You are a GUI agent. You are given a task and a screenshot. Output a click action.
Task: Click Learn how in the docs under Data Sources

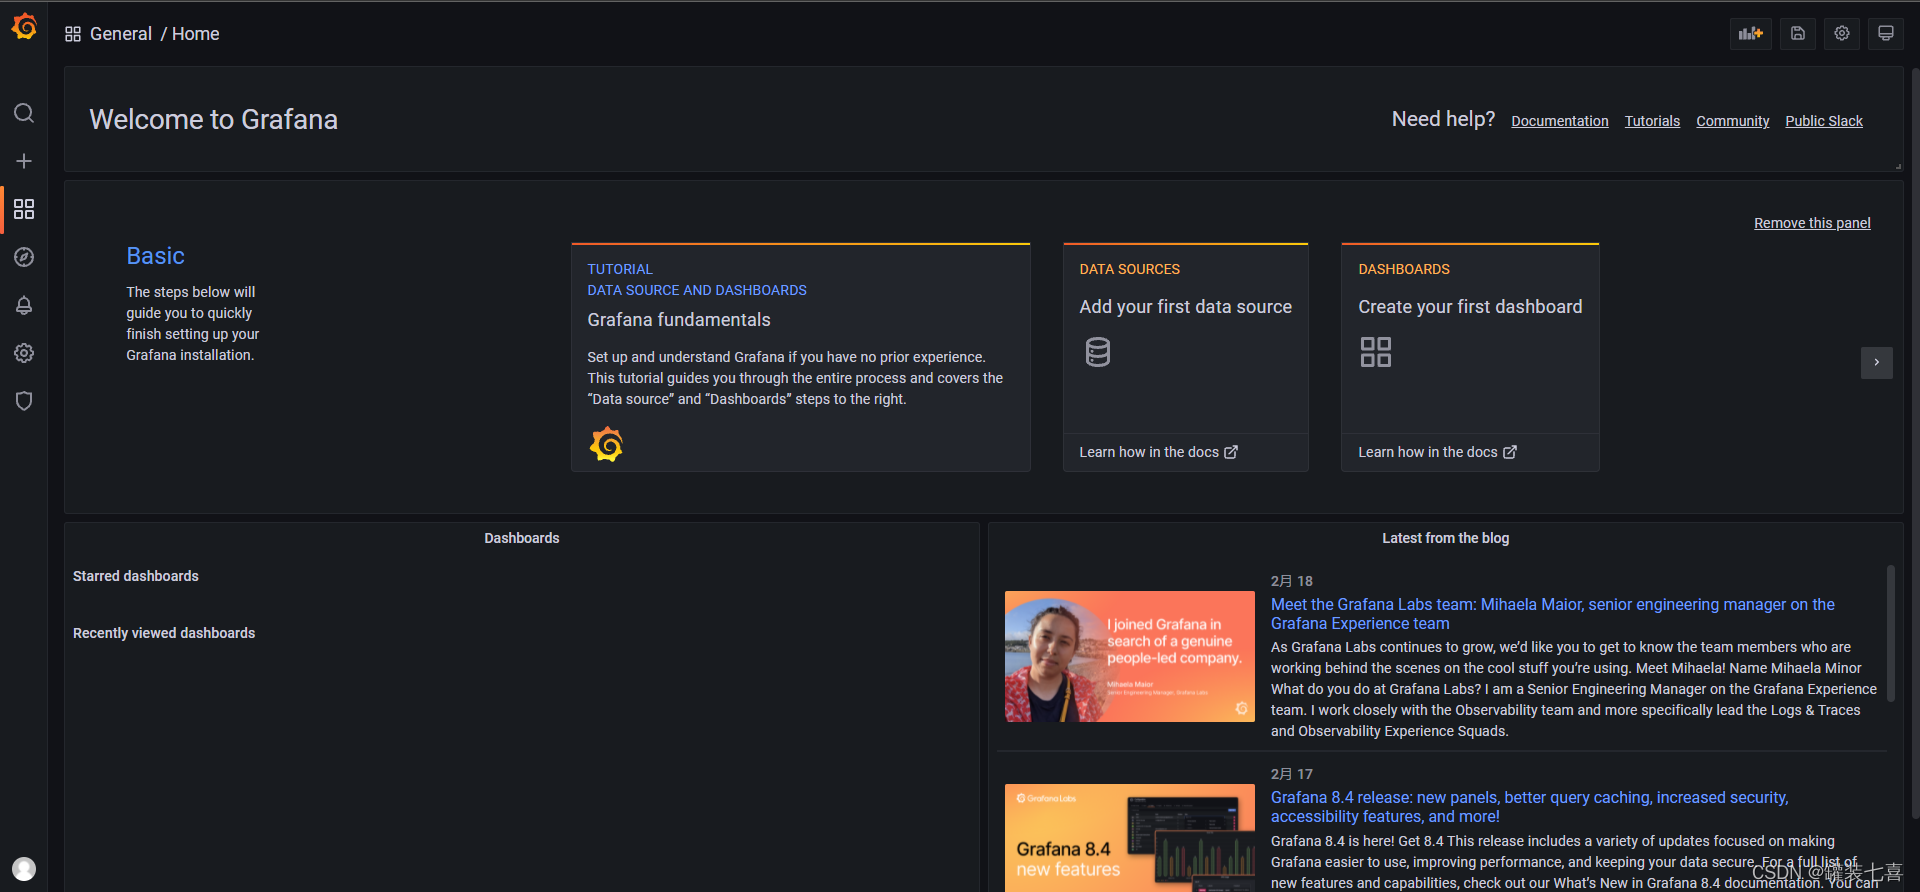(x=1149, y=452)
